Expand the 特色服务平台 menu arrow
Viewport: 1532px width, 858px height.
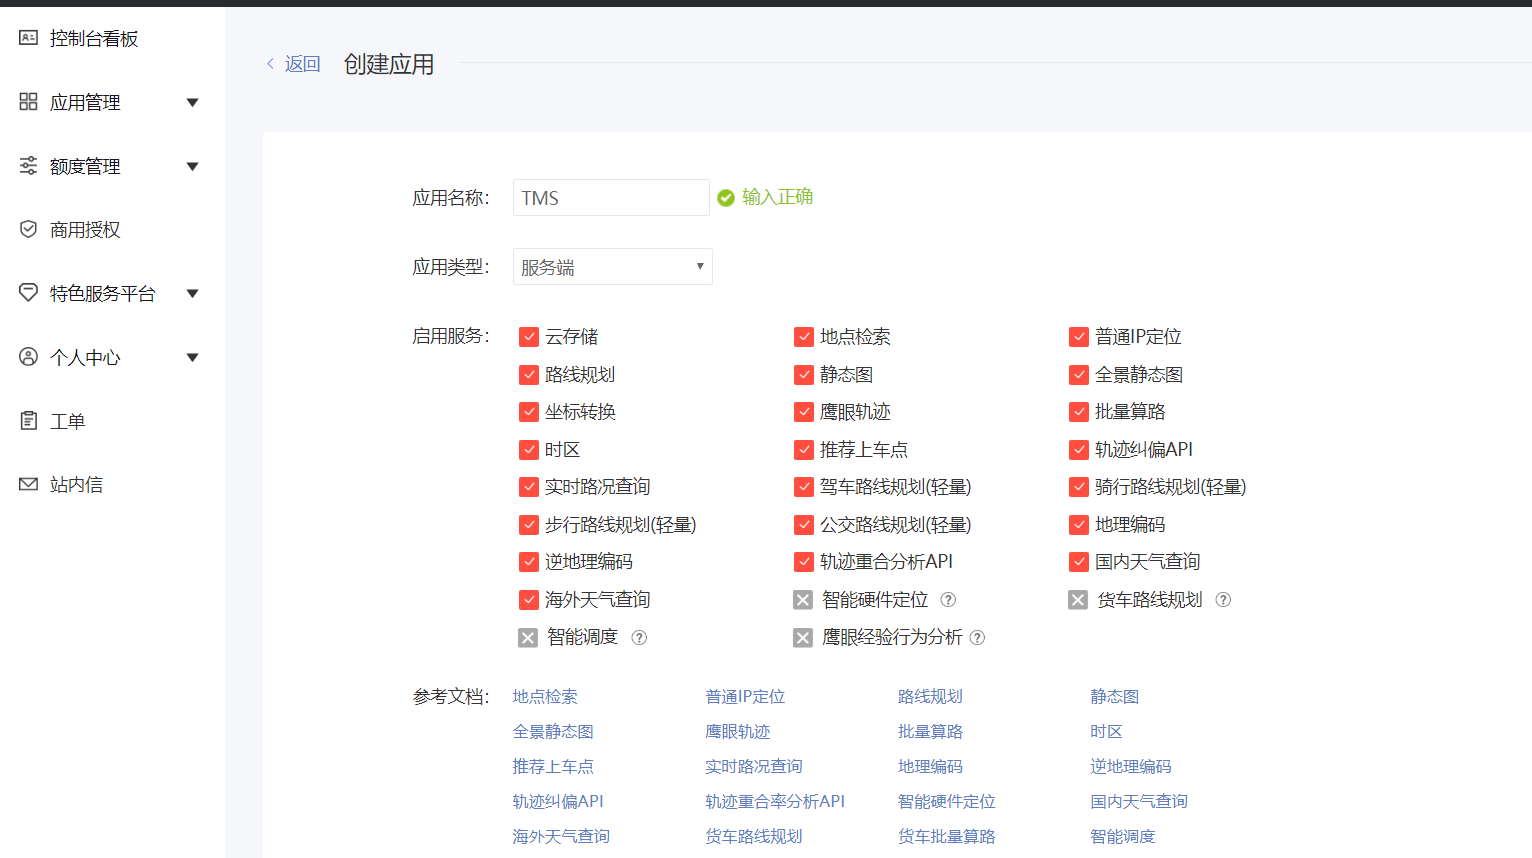193,293
